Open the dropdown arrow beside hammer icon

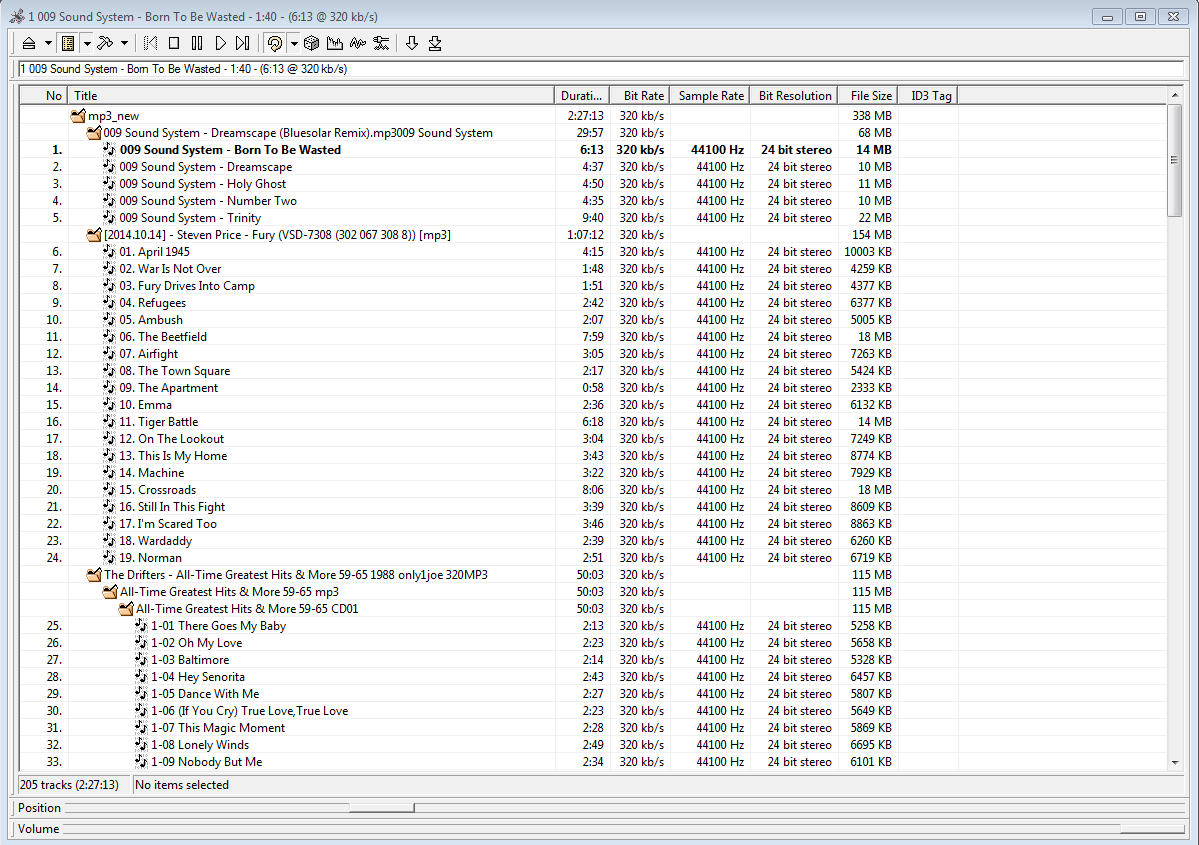pyautogui.click(x=124, y=43)
